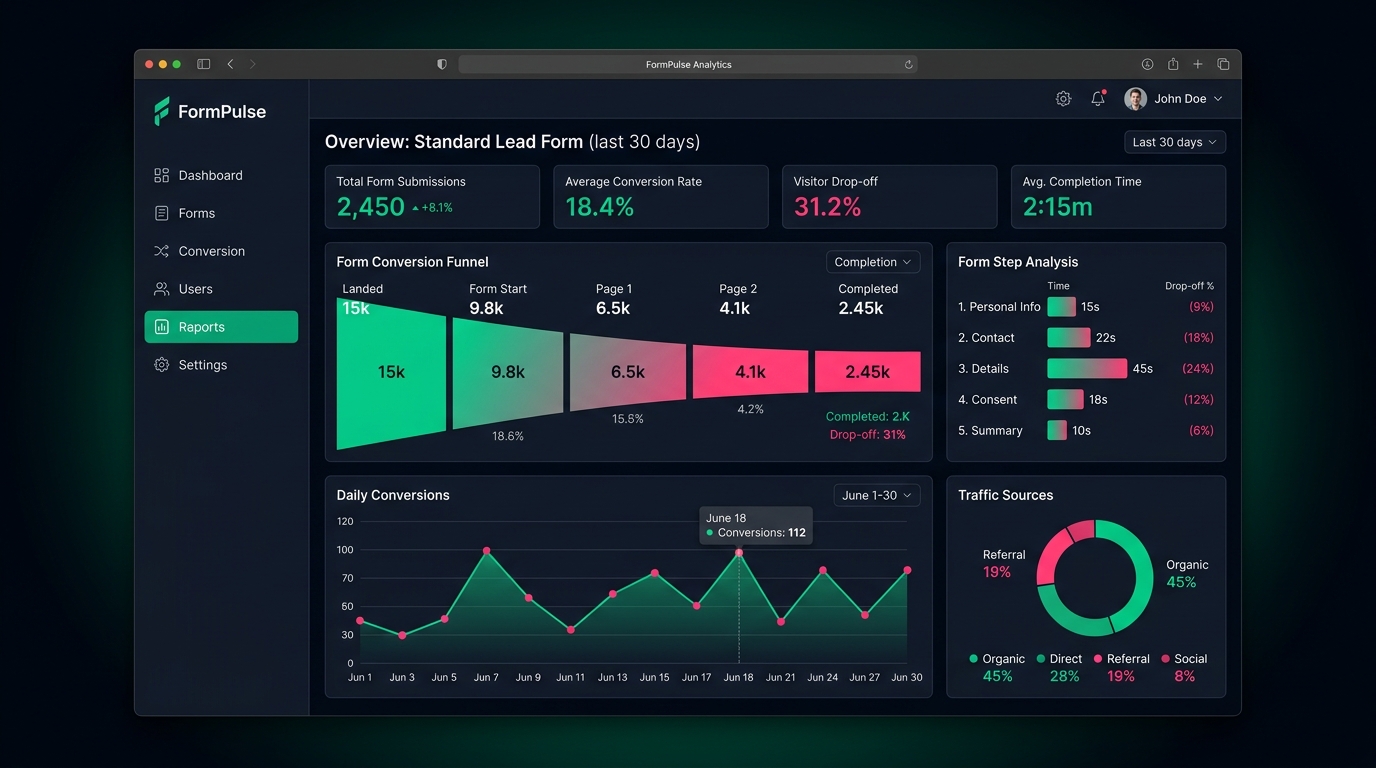Expand the John Doe account menu chevron

[1218, 99]
